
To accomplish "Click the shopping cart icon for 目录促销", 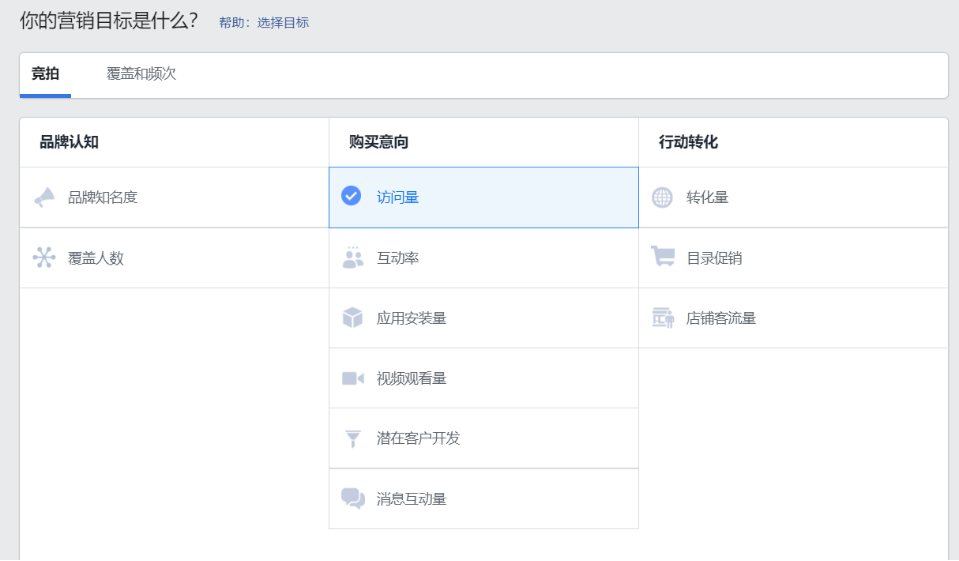I will (x=663, y=256).
